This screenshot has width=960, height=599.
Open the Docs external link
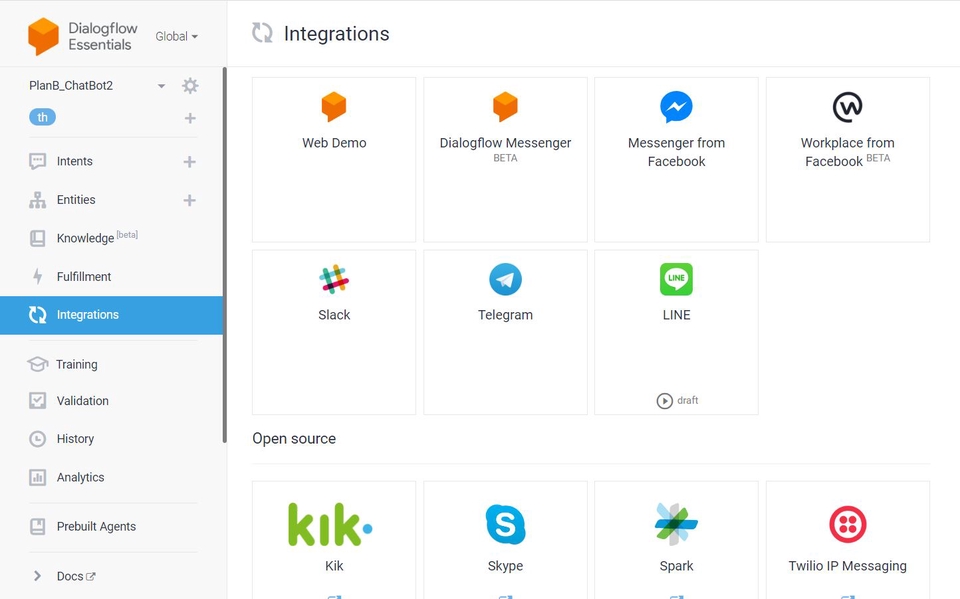(x=76, y=576)
